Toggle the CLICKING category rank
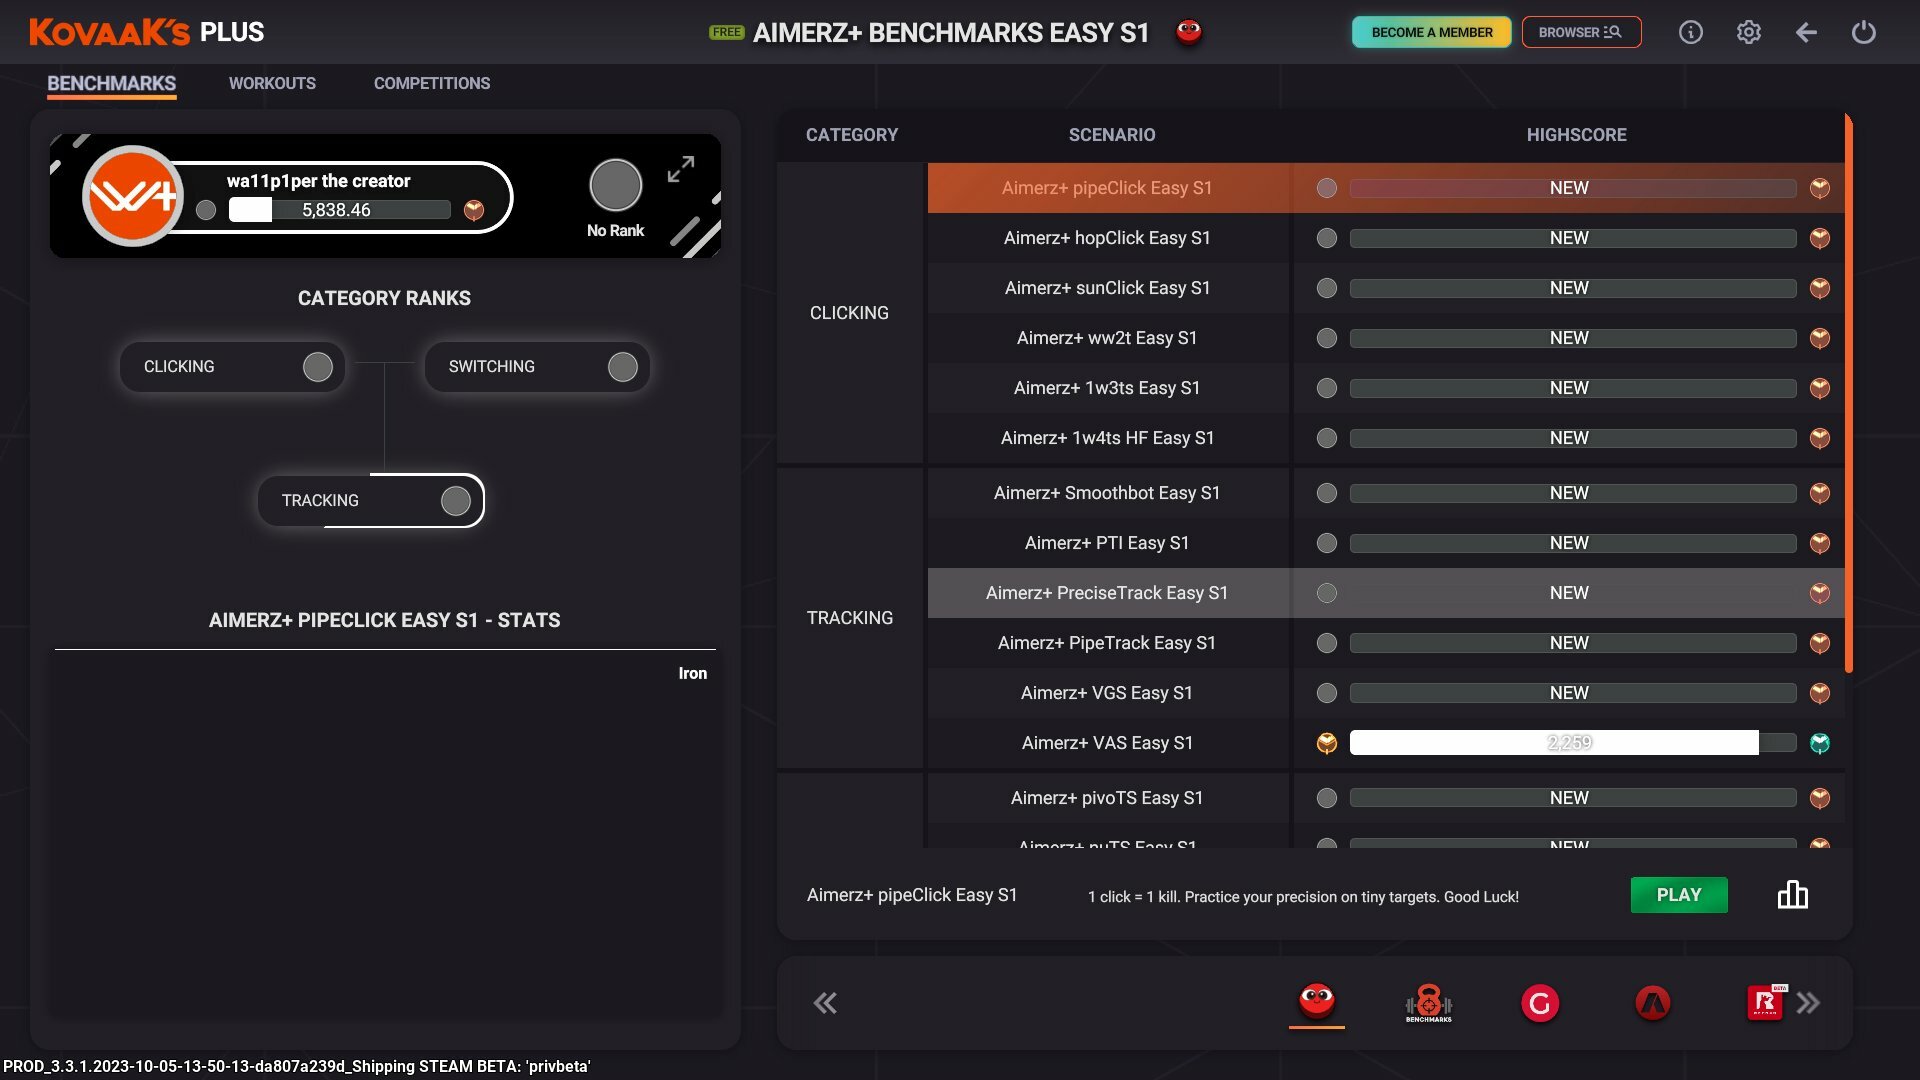The height and width of the screenshot is (1080, 1920). click(232, 367)
